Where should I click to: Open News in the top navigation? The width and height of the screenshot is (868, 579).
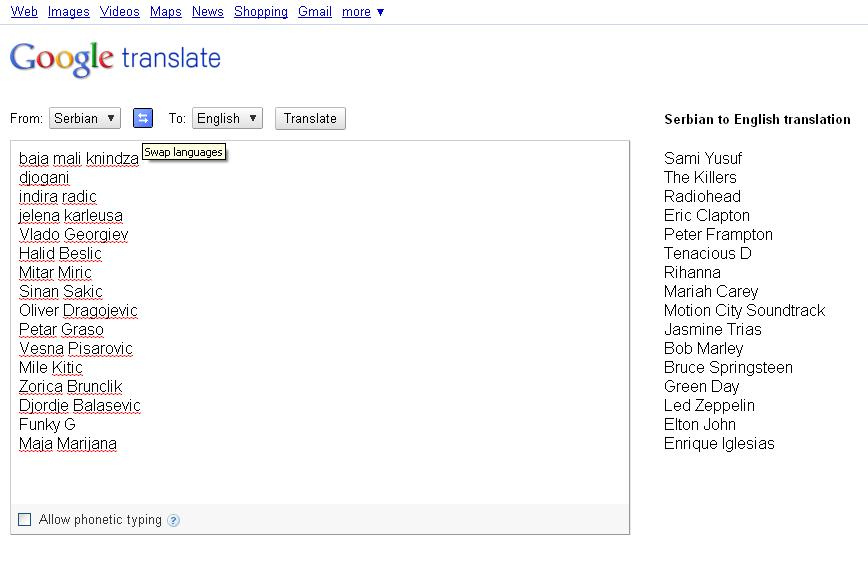(x=208, y=12)
